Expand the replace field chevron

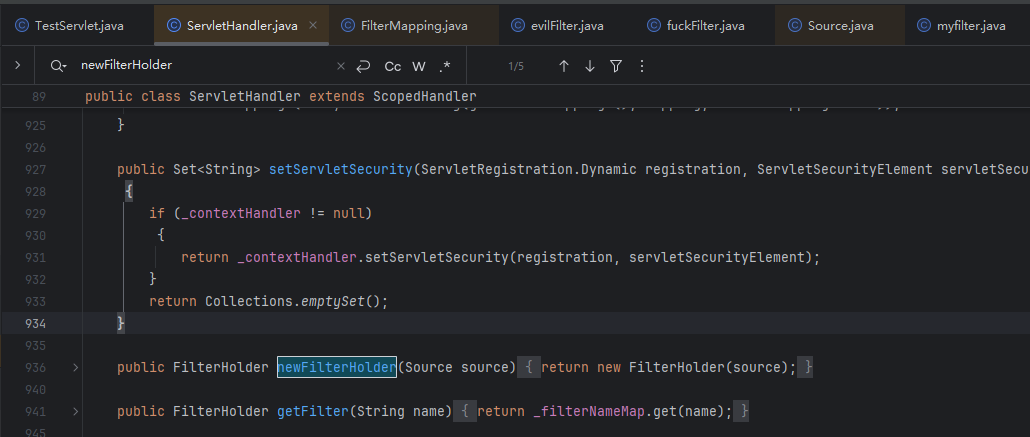pos(18,66)
